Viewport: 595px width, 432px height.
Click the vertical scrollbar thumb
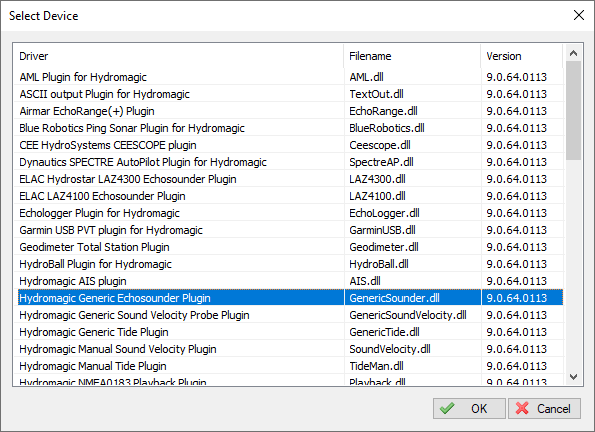(573, 110)
